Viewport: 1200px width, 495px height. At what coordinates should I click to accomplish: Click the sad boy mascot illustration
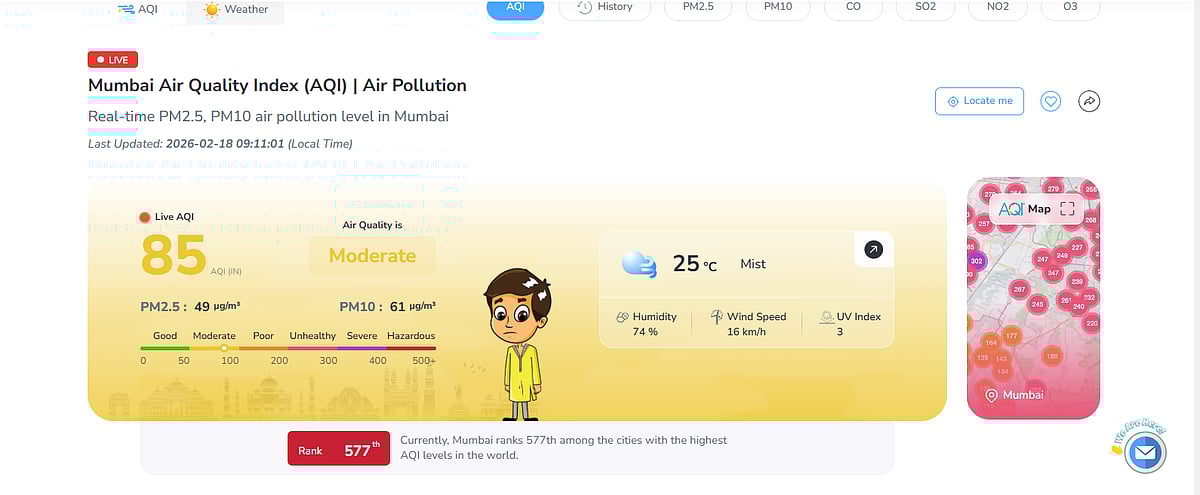[518, 344]
